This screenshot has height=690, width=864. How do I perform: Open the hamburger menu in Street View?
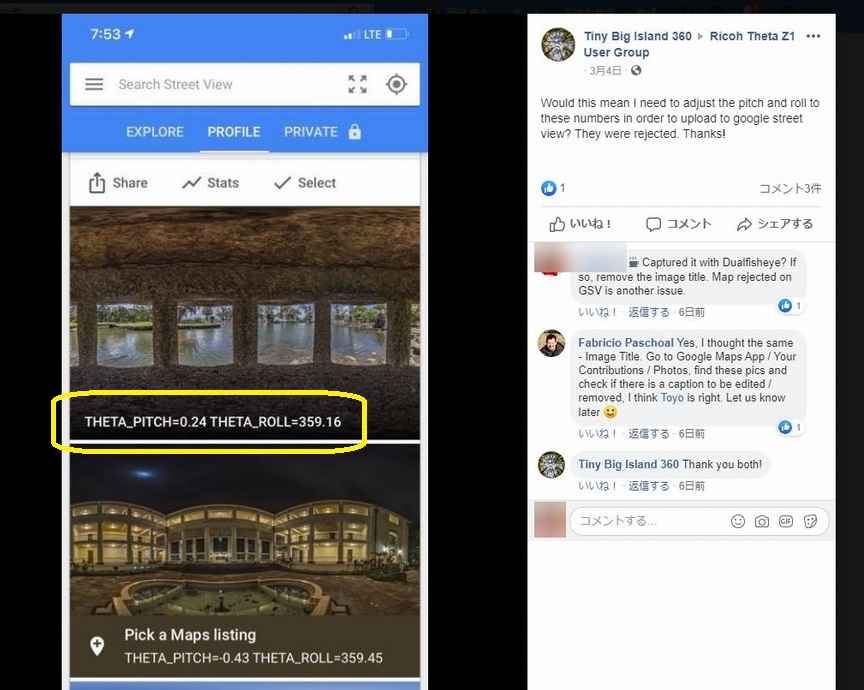pos(94,84)
